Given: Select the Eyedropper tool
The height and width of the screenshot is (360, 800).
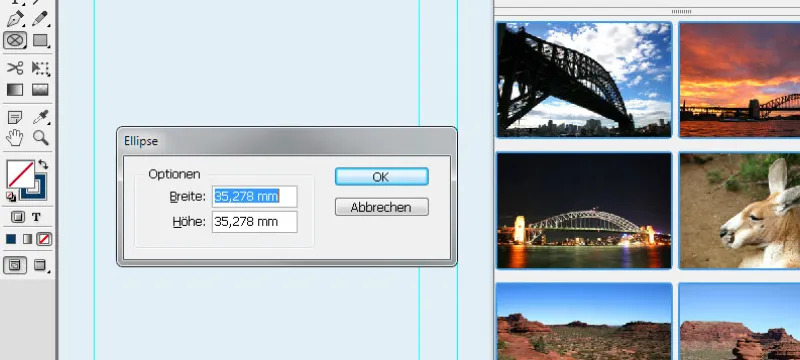Looking at the screenshot, I should coord(40,117).
